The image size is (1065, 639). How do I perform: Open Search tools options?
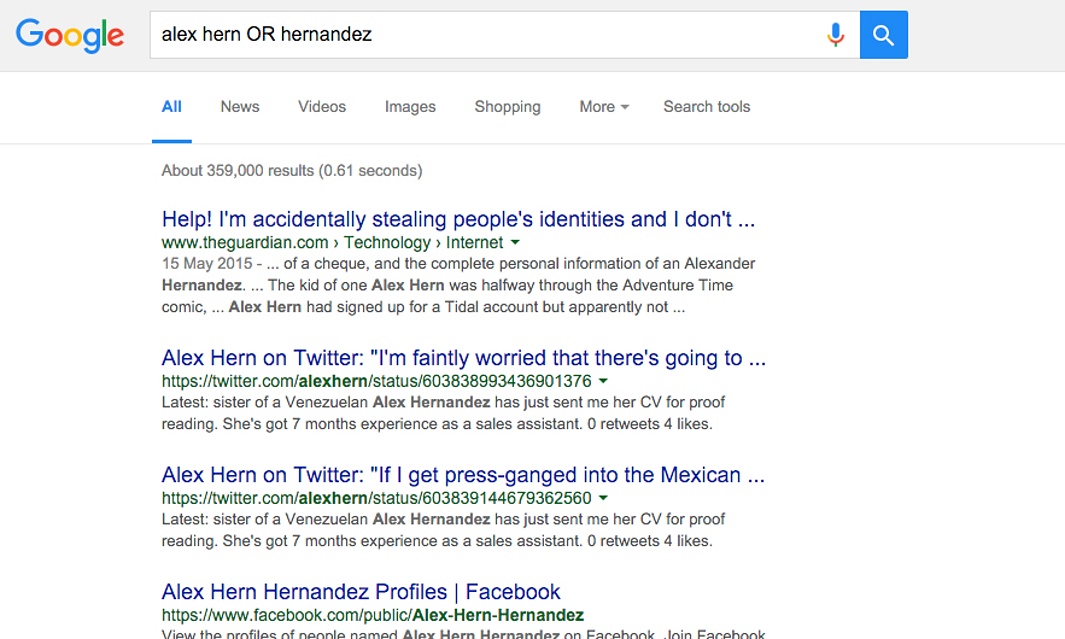[706, 107]
